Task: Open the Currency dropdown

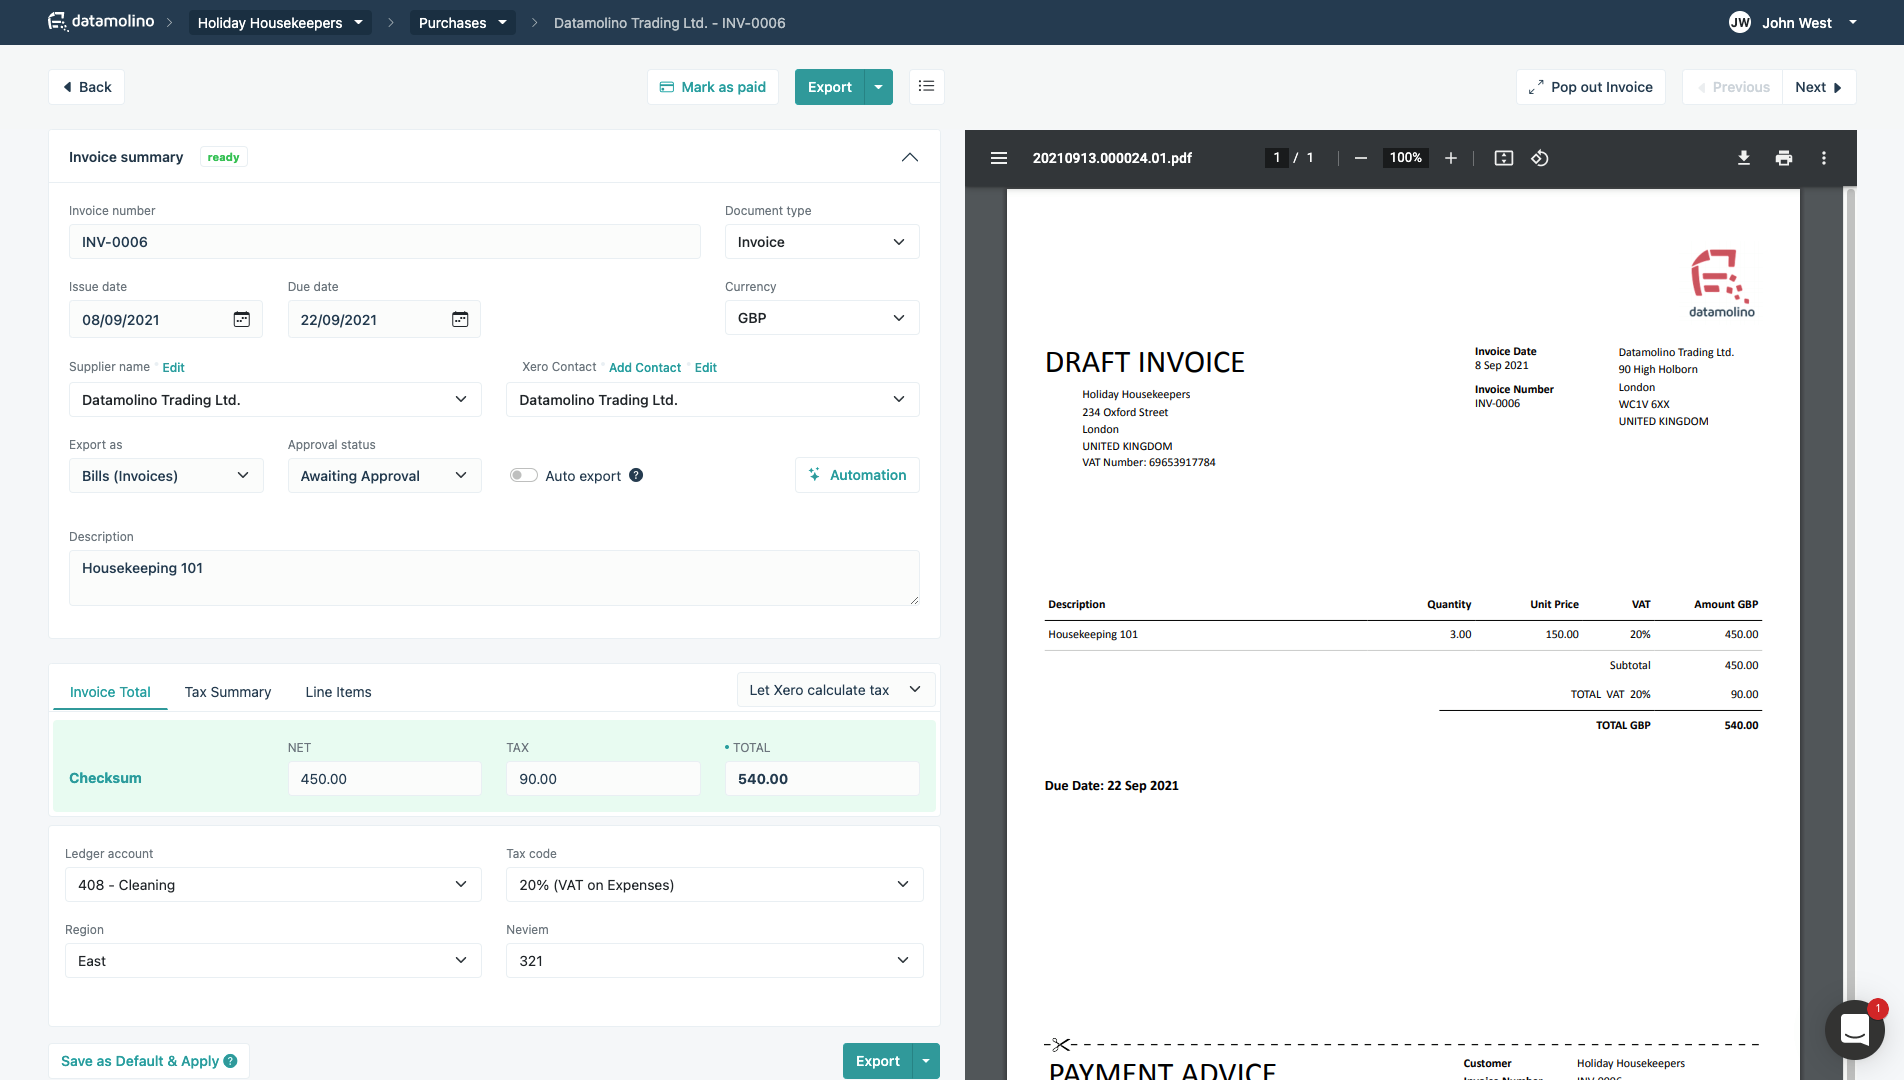Action: click(x=821, y=318)
